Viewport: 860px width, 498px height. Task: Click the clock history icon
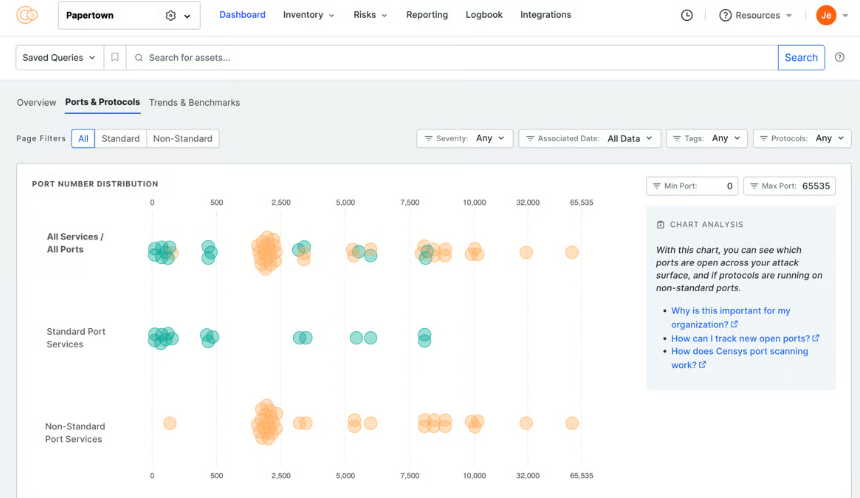click(687, 15)
